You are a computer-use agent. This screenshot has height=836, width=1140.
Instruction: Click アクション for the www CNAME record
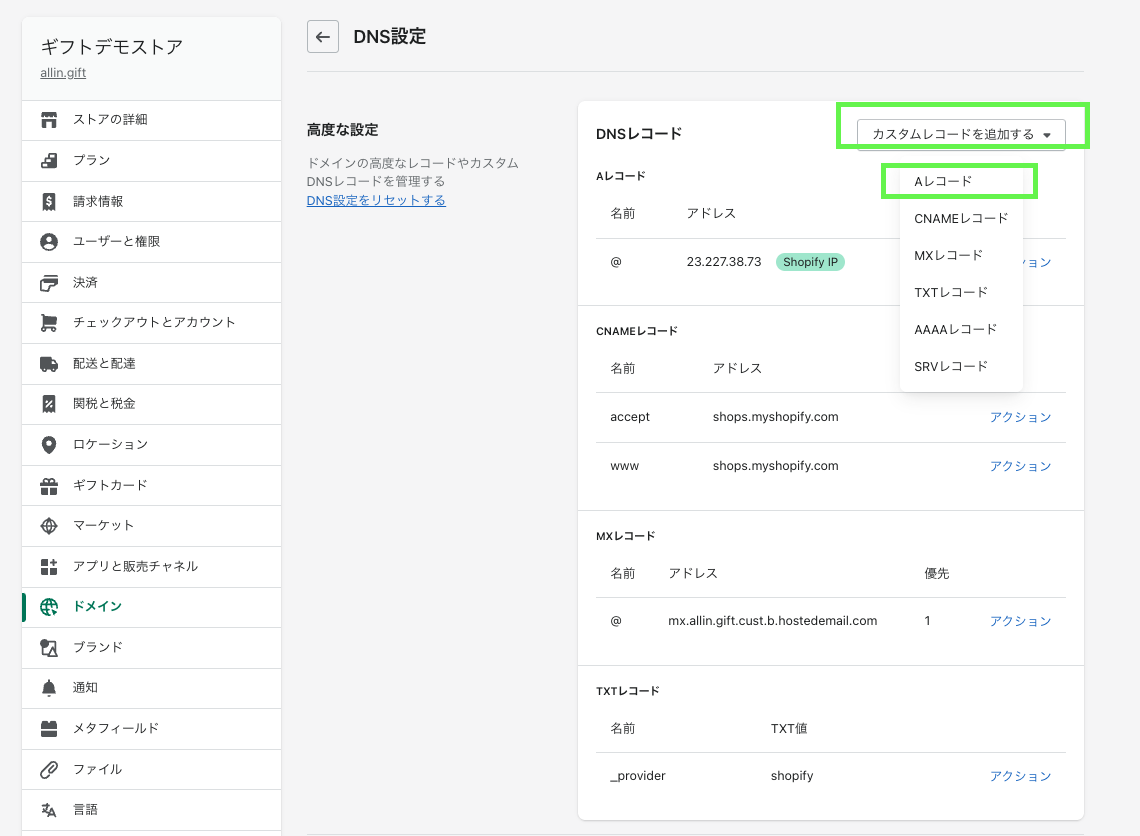pyautogui.click(x=1020, y=466)
